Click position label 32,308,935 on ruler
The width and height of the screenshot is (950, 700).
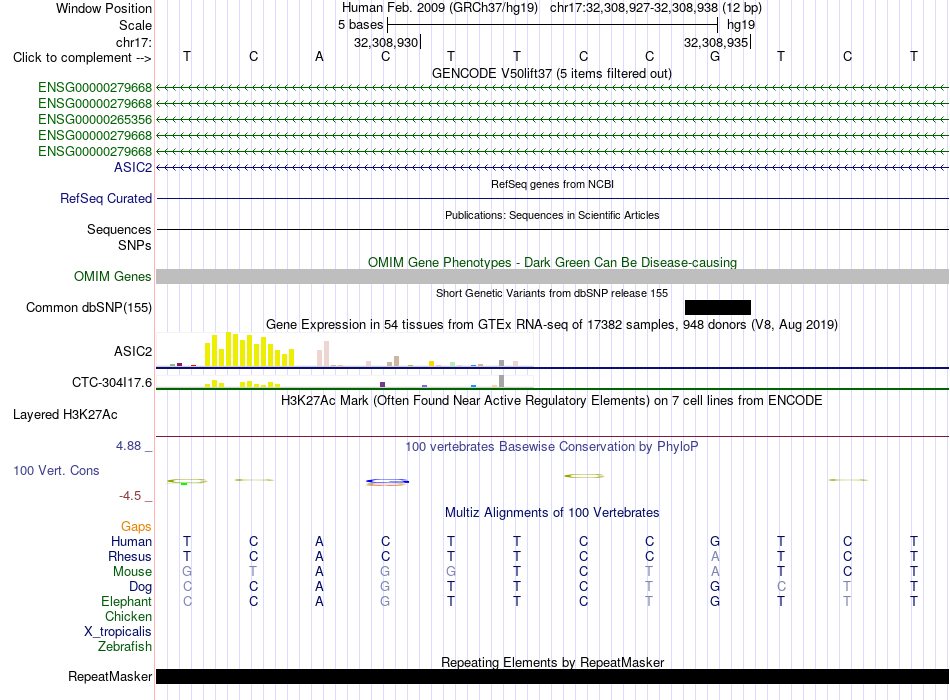[x=716, y=42]
